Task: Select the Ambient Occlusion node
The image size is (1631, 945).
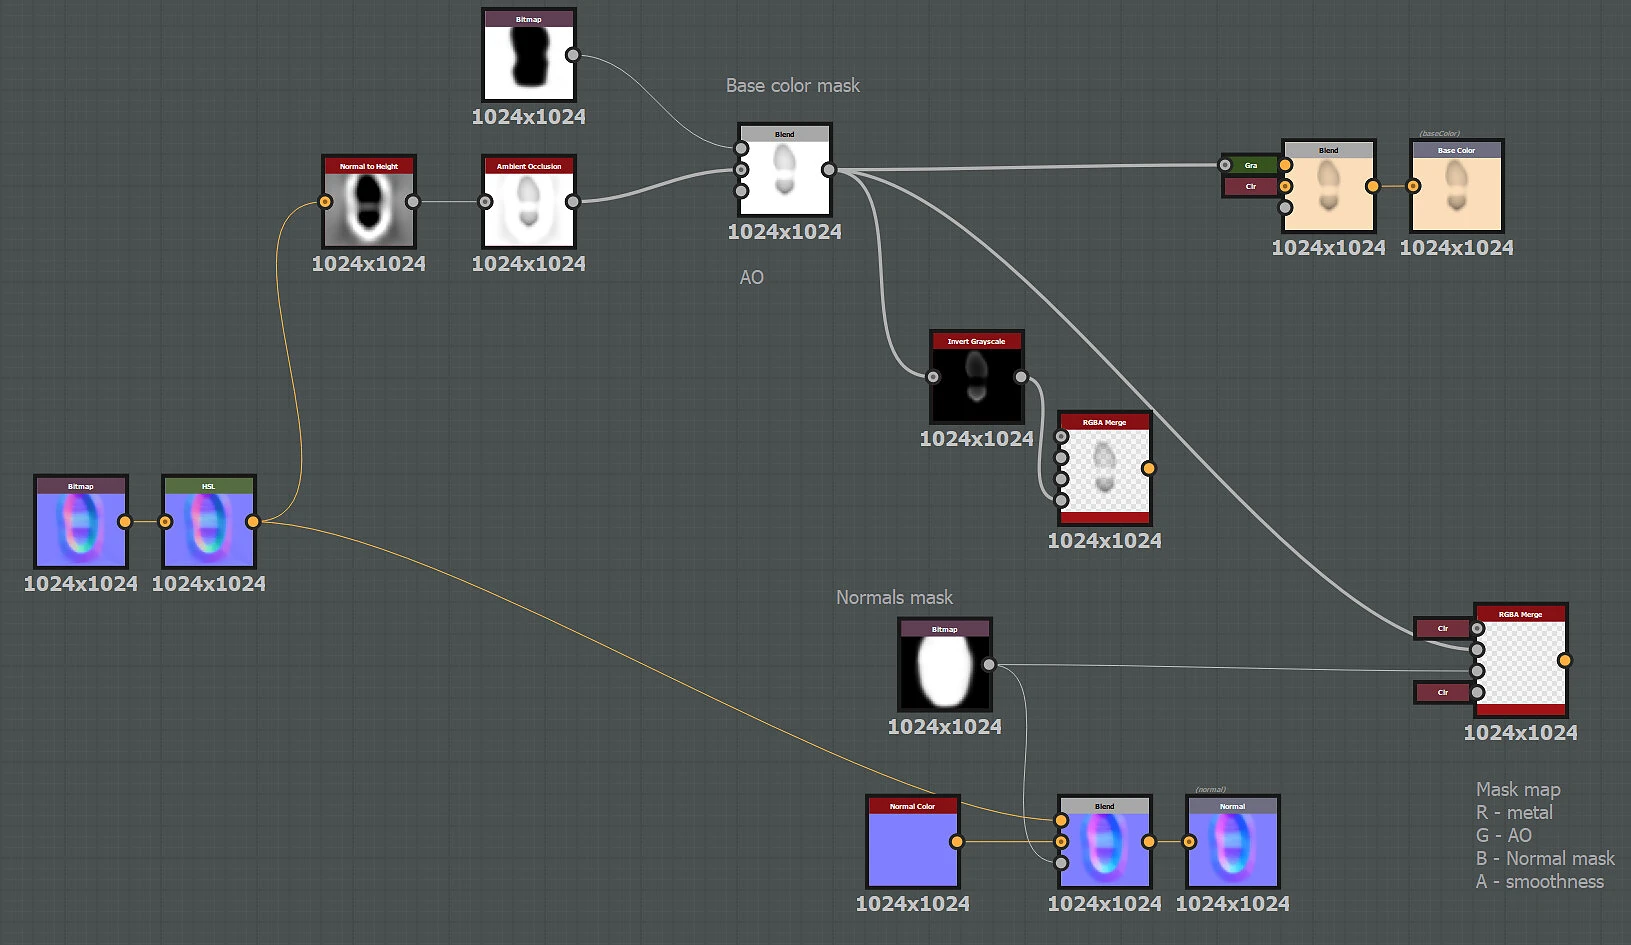Action: point(529,202)
